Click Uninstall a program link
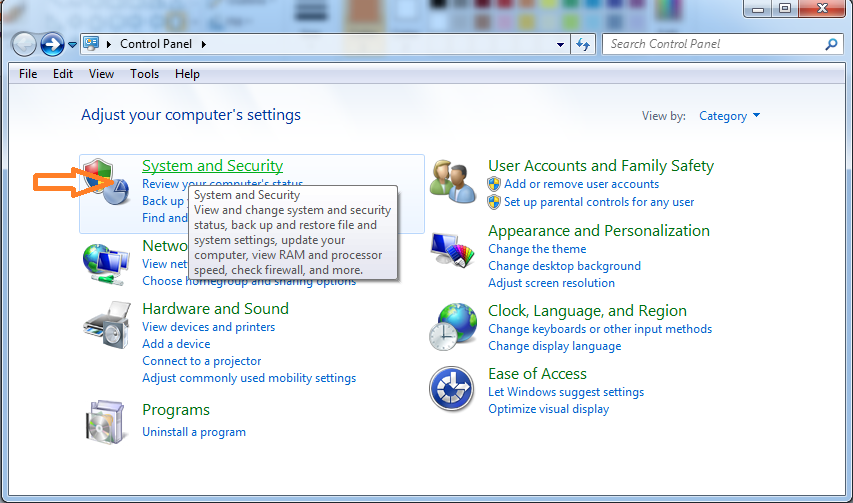 click(194, 432)
